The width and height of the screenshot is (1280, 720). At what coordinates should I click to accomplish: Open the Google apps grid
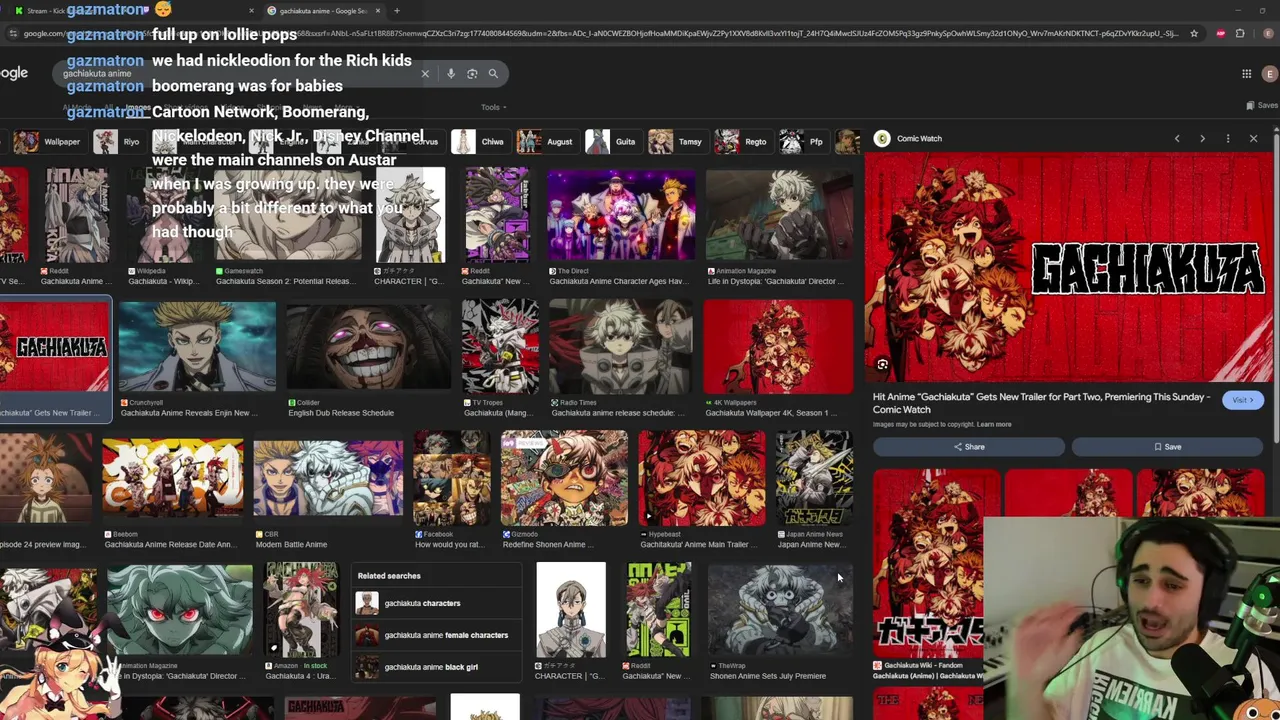pyautogui.click(x=1247, y=74)
